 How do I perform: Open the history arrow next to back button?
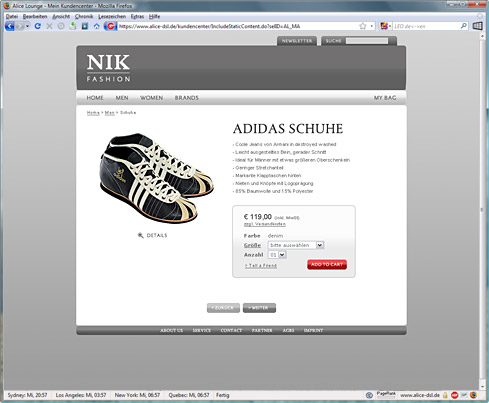pos(28,26)
